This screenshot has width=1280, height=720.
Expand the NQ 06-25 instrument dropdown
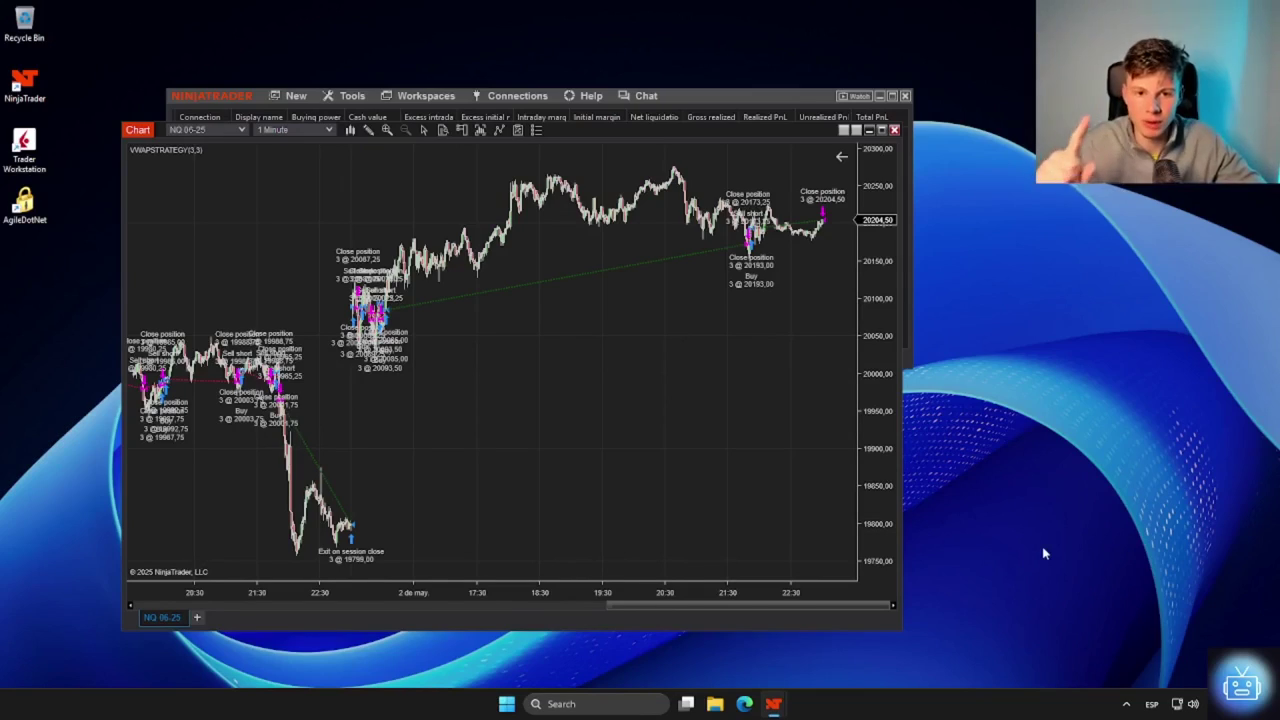coord(207,130)
